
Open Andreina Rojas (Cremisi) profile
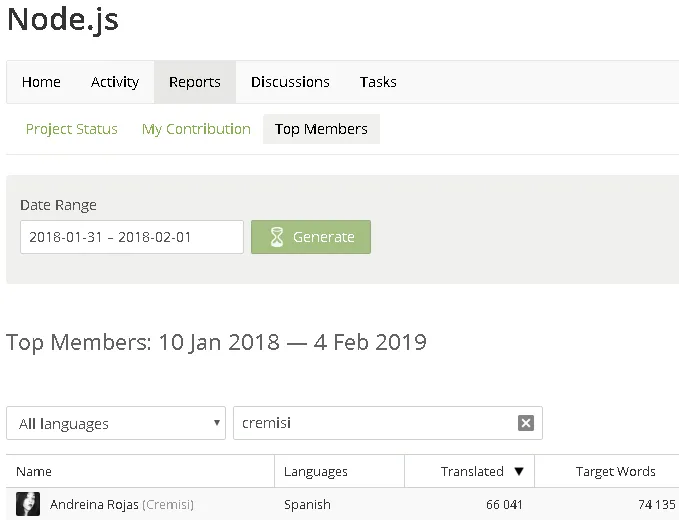coord(122,504)
